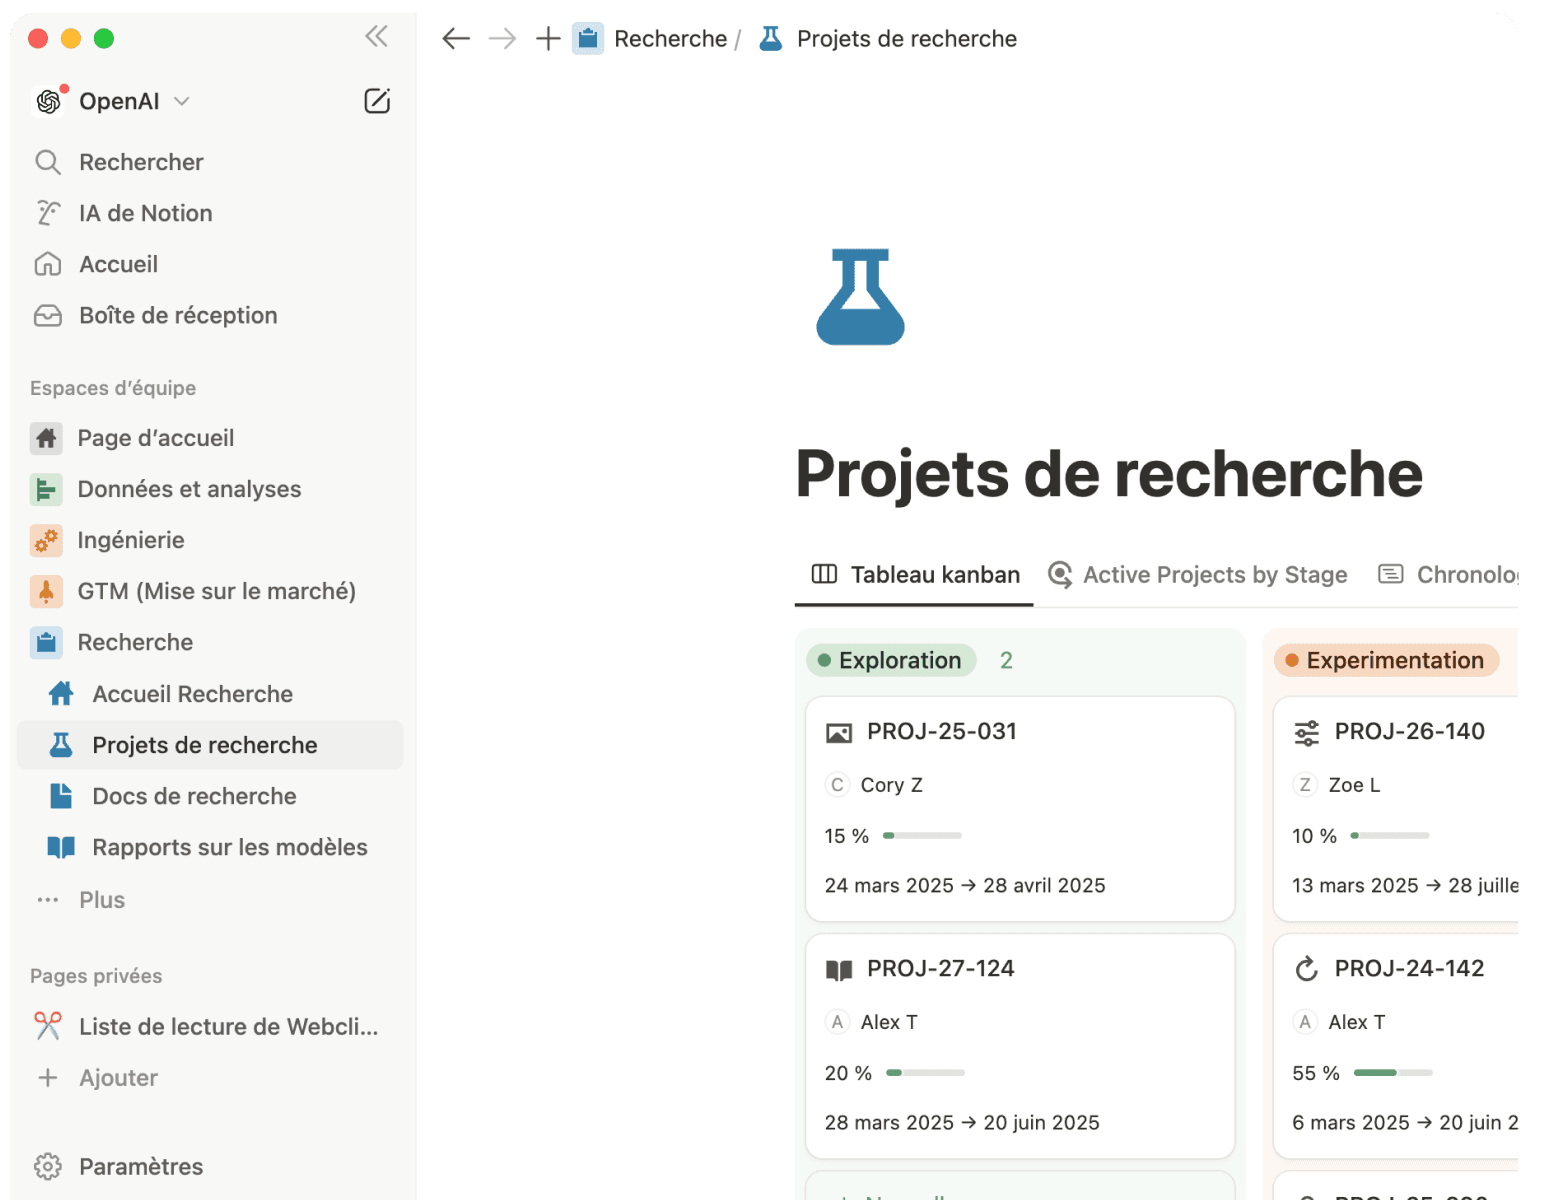Open the Boîte de réception inbox icon
Viewport: 1553px width, 1200px height.
47,315
